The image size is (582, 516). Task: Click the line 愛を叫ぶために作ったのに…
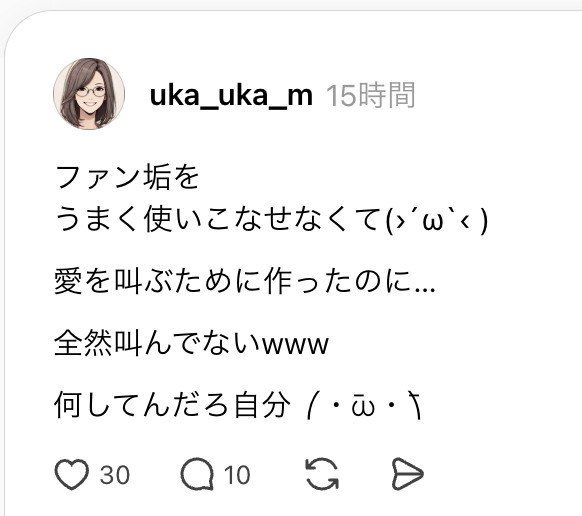(x=245, y=281)
